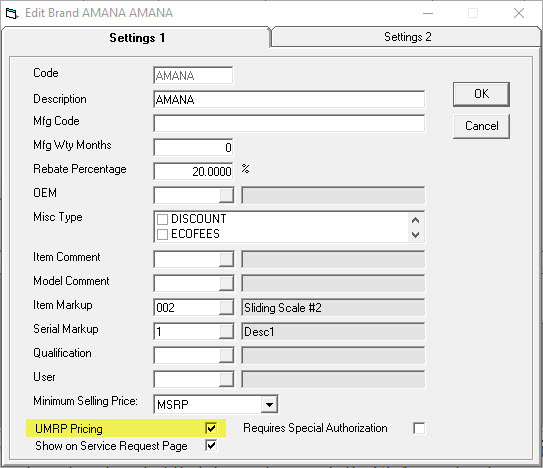Screen dimensions: 543x468
Task: Uncheck Show on Service Request Page
Action: [x=211, y=445]
